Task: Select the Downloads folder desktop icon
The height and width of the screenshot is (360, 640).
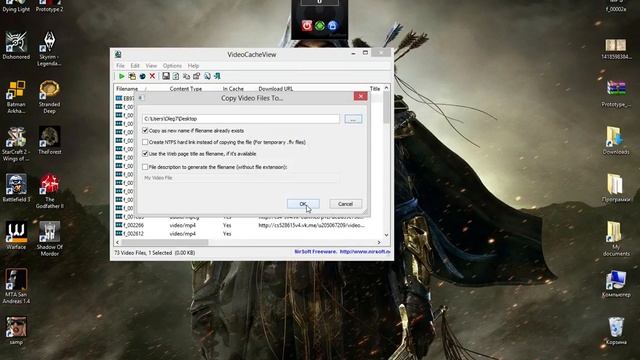Action: coord(616,141)
